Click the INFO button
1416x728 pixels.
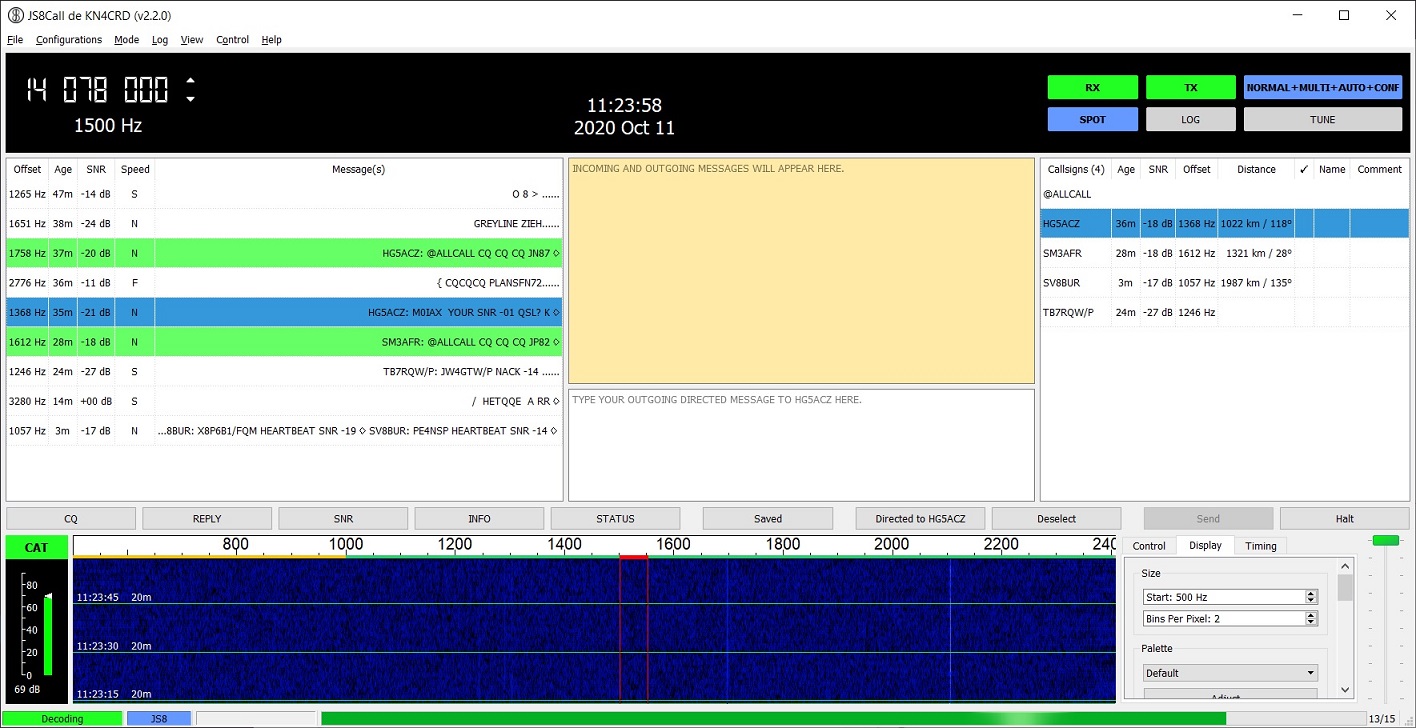pyautogui.click(x=479, y=519)
